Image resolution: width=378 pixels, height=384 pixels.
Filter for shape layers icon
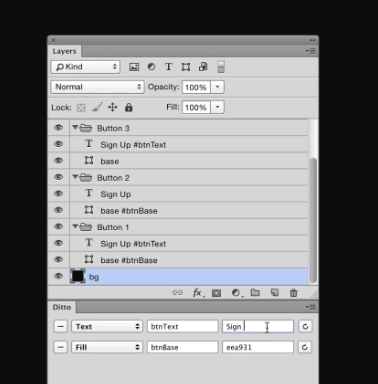click(x=186, y=67)
